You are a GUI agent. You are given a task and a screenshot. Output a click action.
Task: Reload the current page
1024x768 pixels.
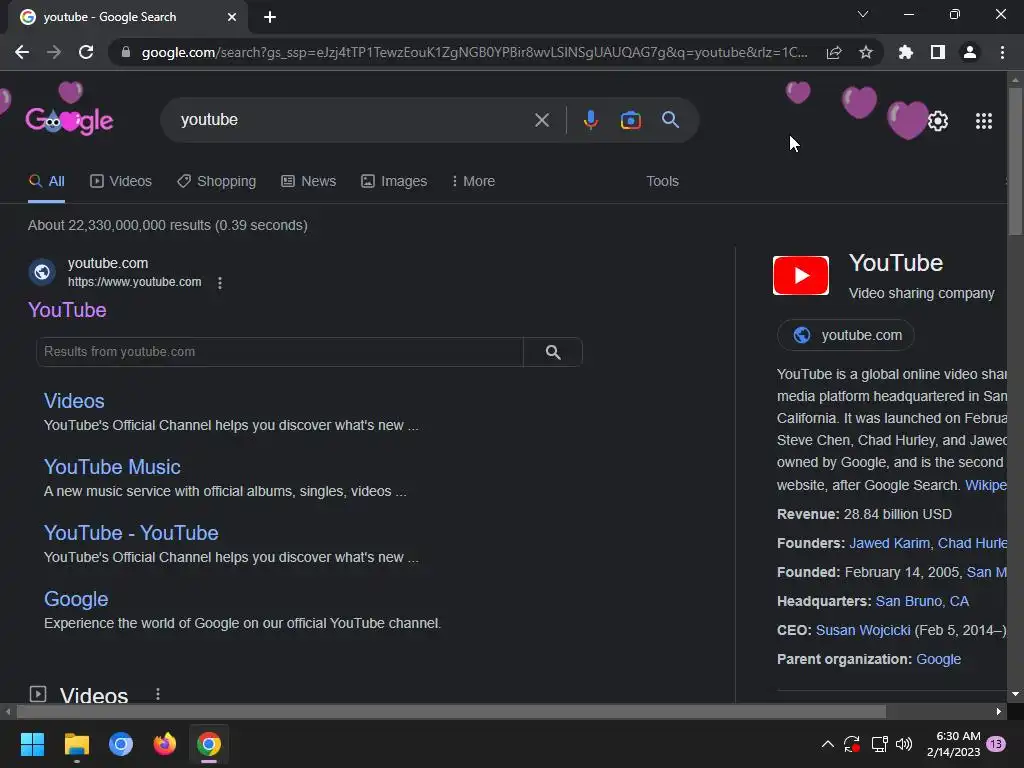pyautogui.click(x=86, y=52)
